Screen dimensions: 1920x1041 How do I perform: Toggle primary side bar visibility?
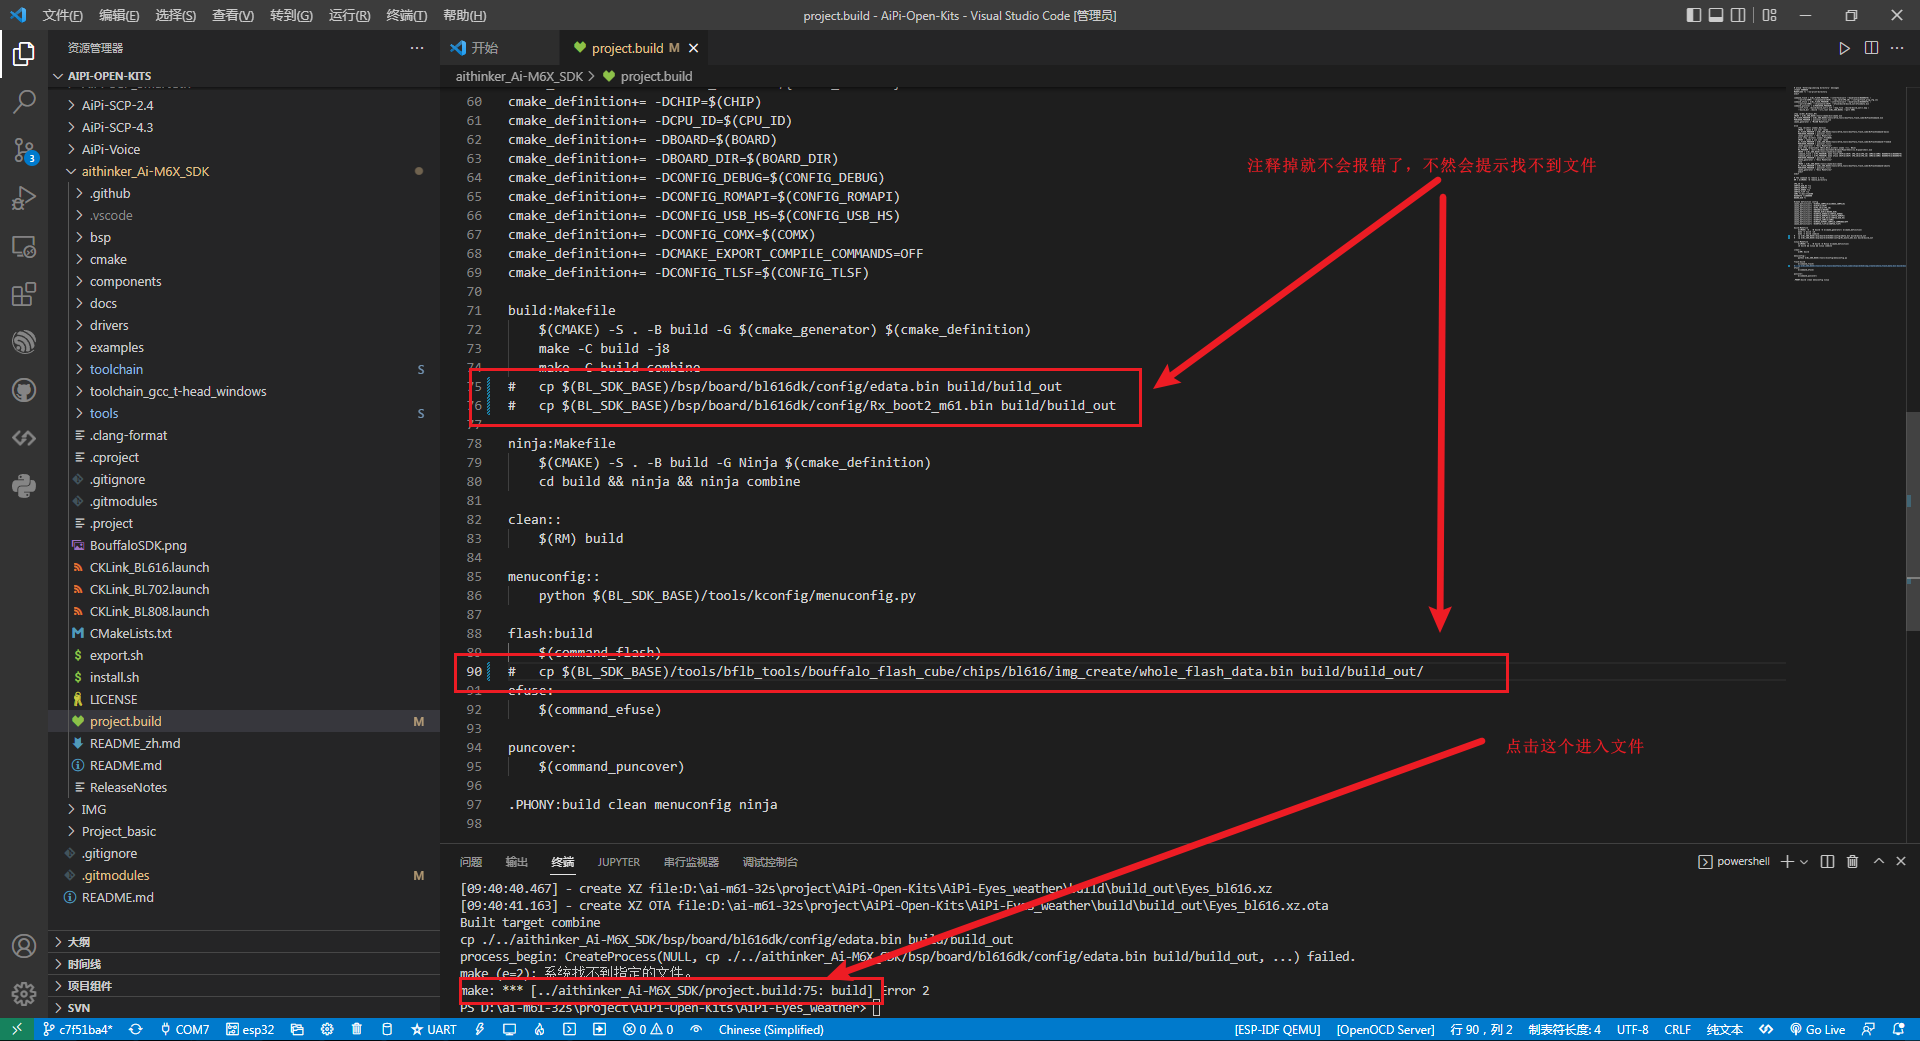(x=1693, y=15)
